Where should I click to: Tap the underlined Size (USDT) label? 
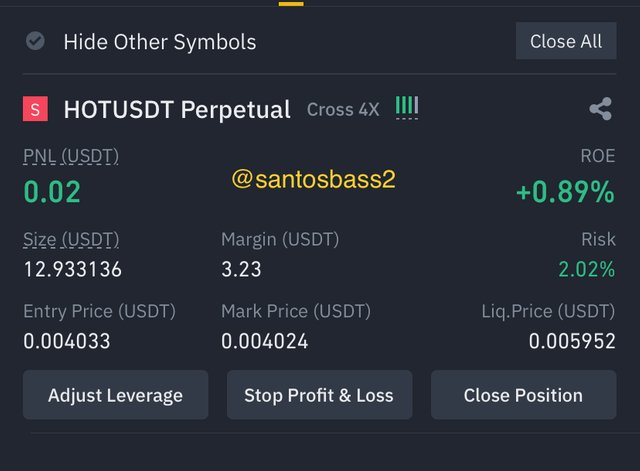coord(71,239)
